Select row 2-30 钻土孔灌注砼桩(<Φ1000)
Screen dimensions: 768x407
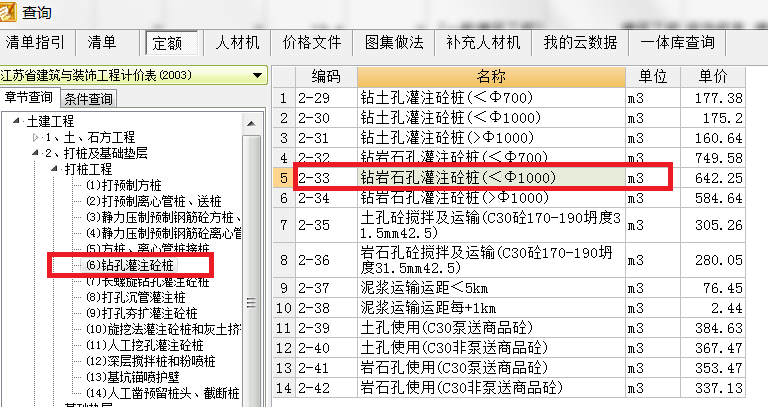coord(509,118)
